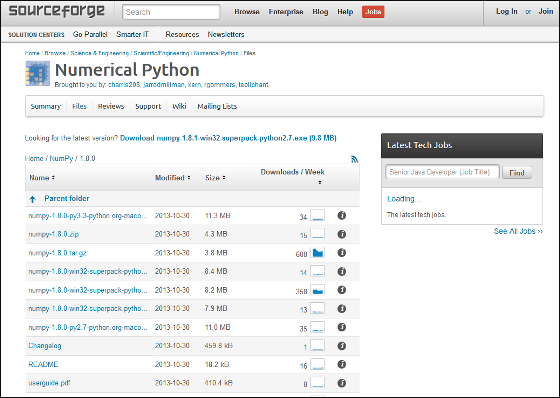Open userguide.pdf file link
The image size is (560, 398).
49,383
